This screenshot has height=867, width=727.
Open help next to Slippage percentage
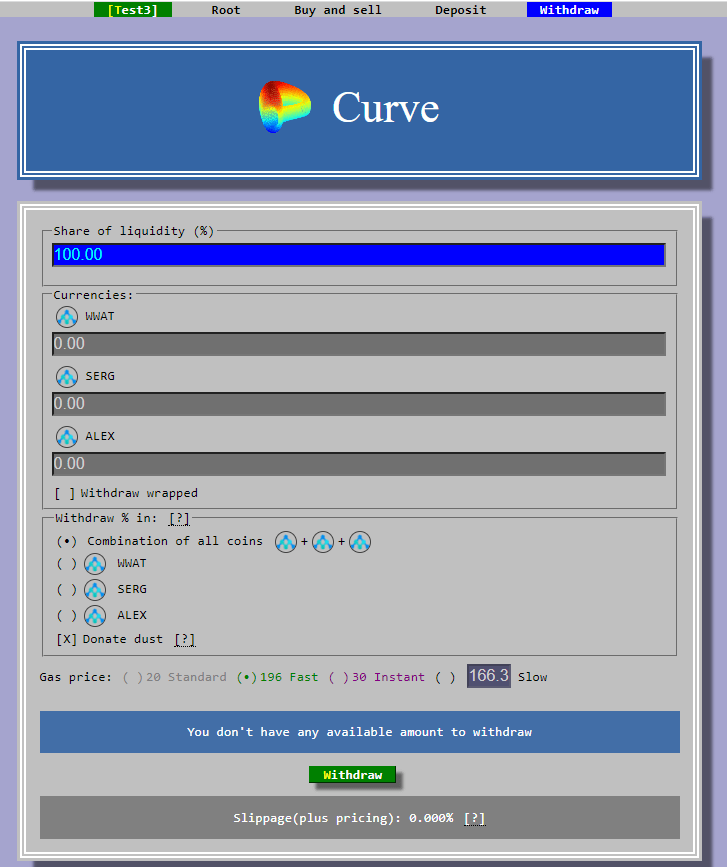click(474, 818)
